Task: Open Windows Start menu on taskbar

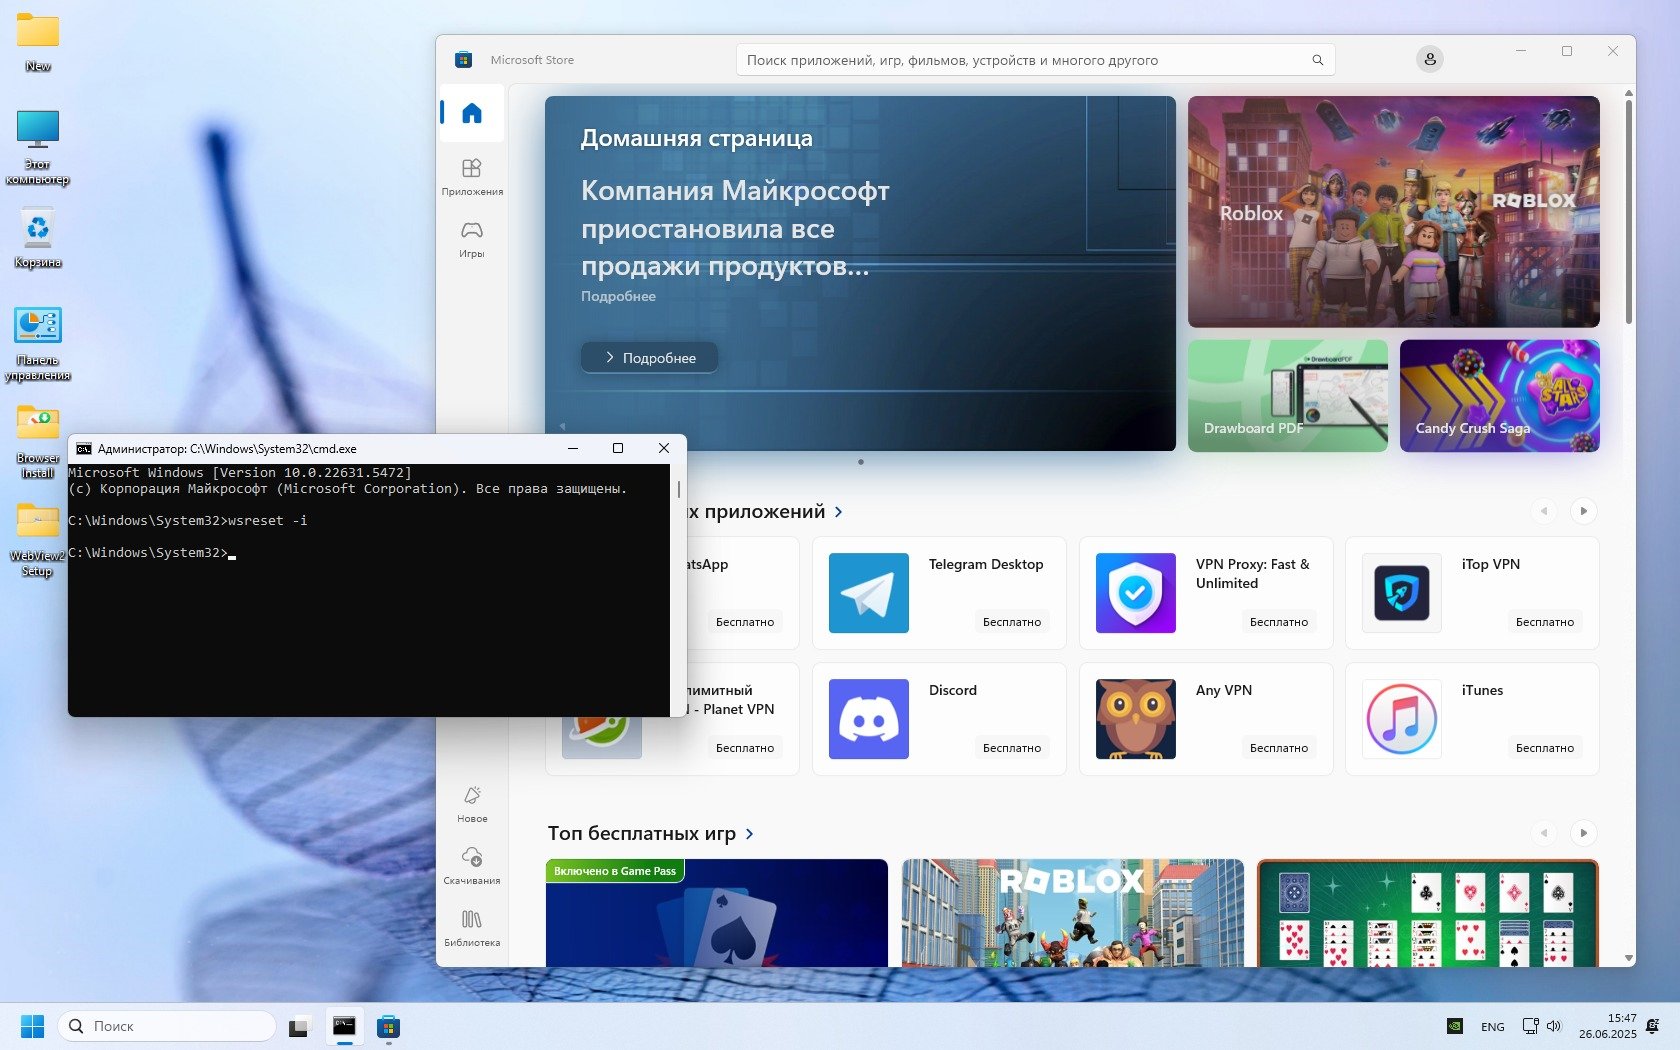Action: 32,1026
